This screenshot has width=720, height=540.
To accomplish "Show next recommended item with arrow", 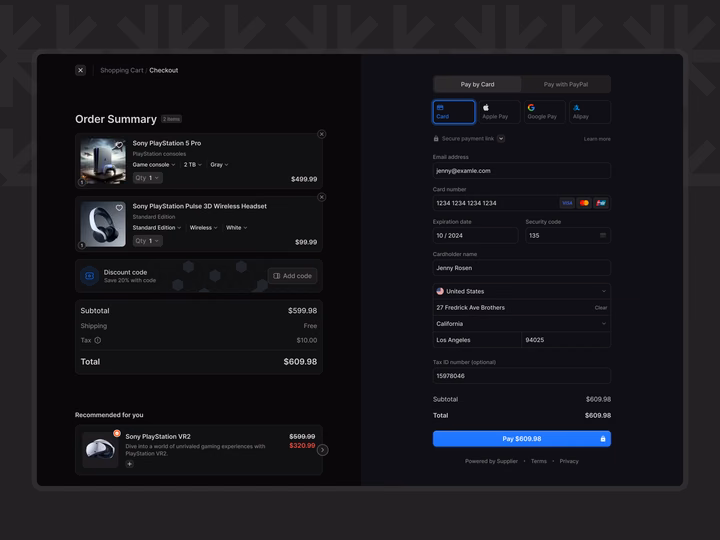I will [323, 450].
